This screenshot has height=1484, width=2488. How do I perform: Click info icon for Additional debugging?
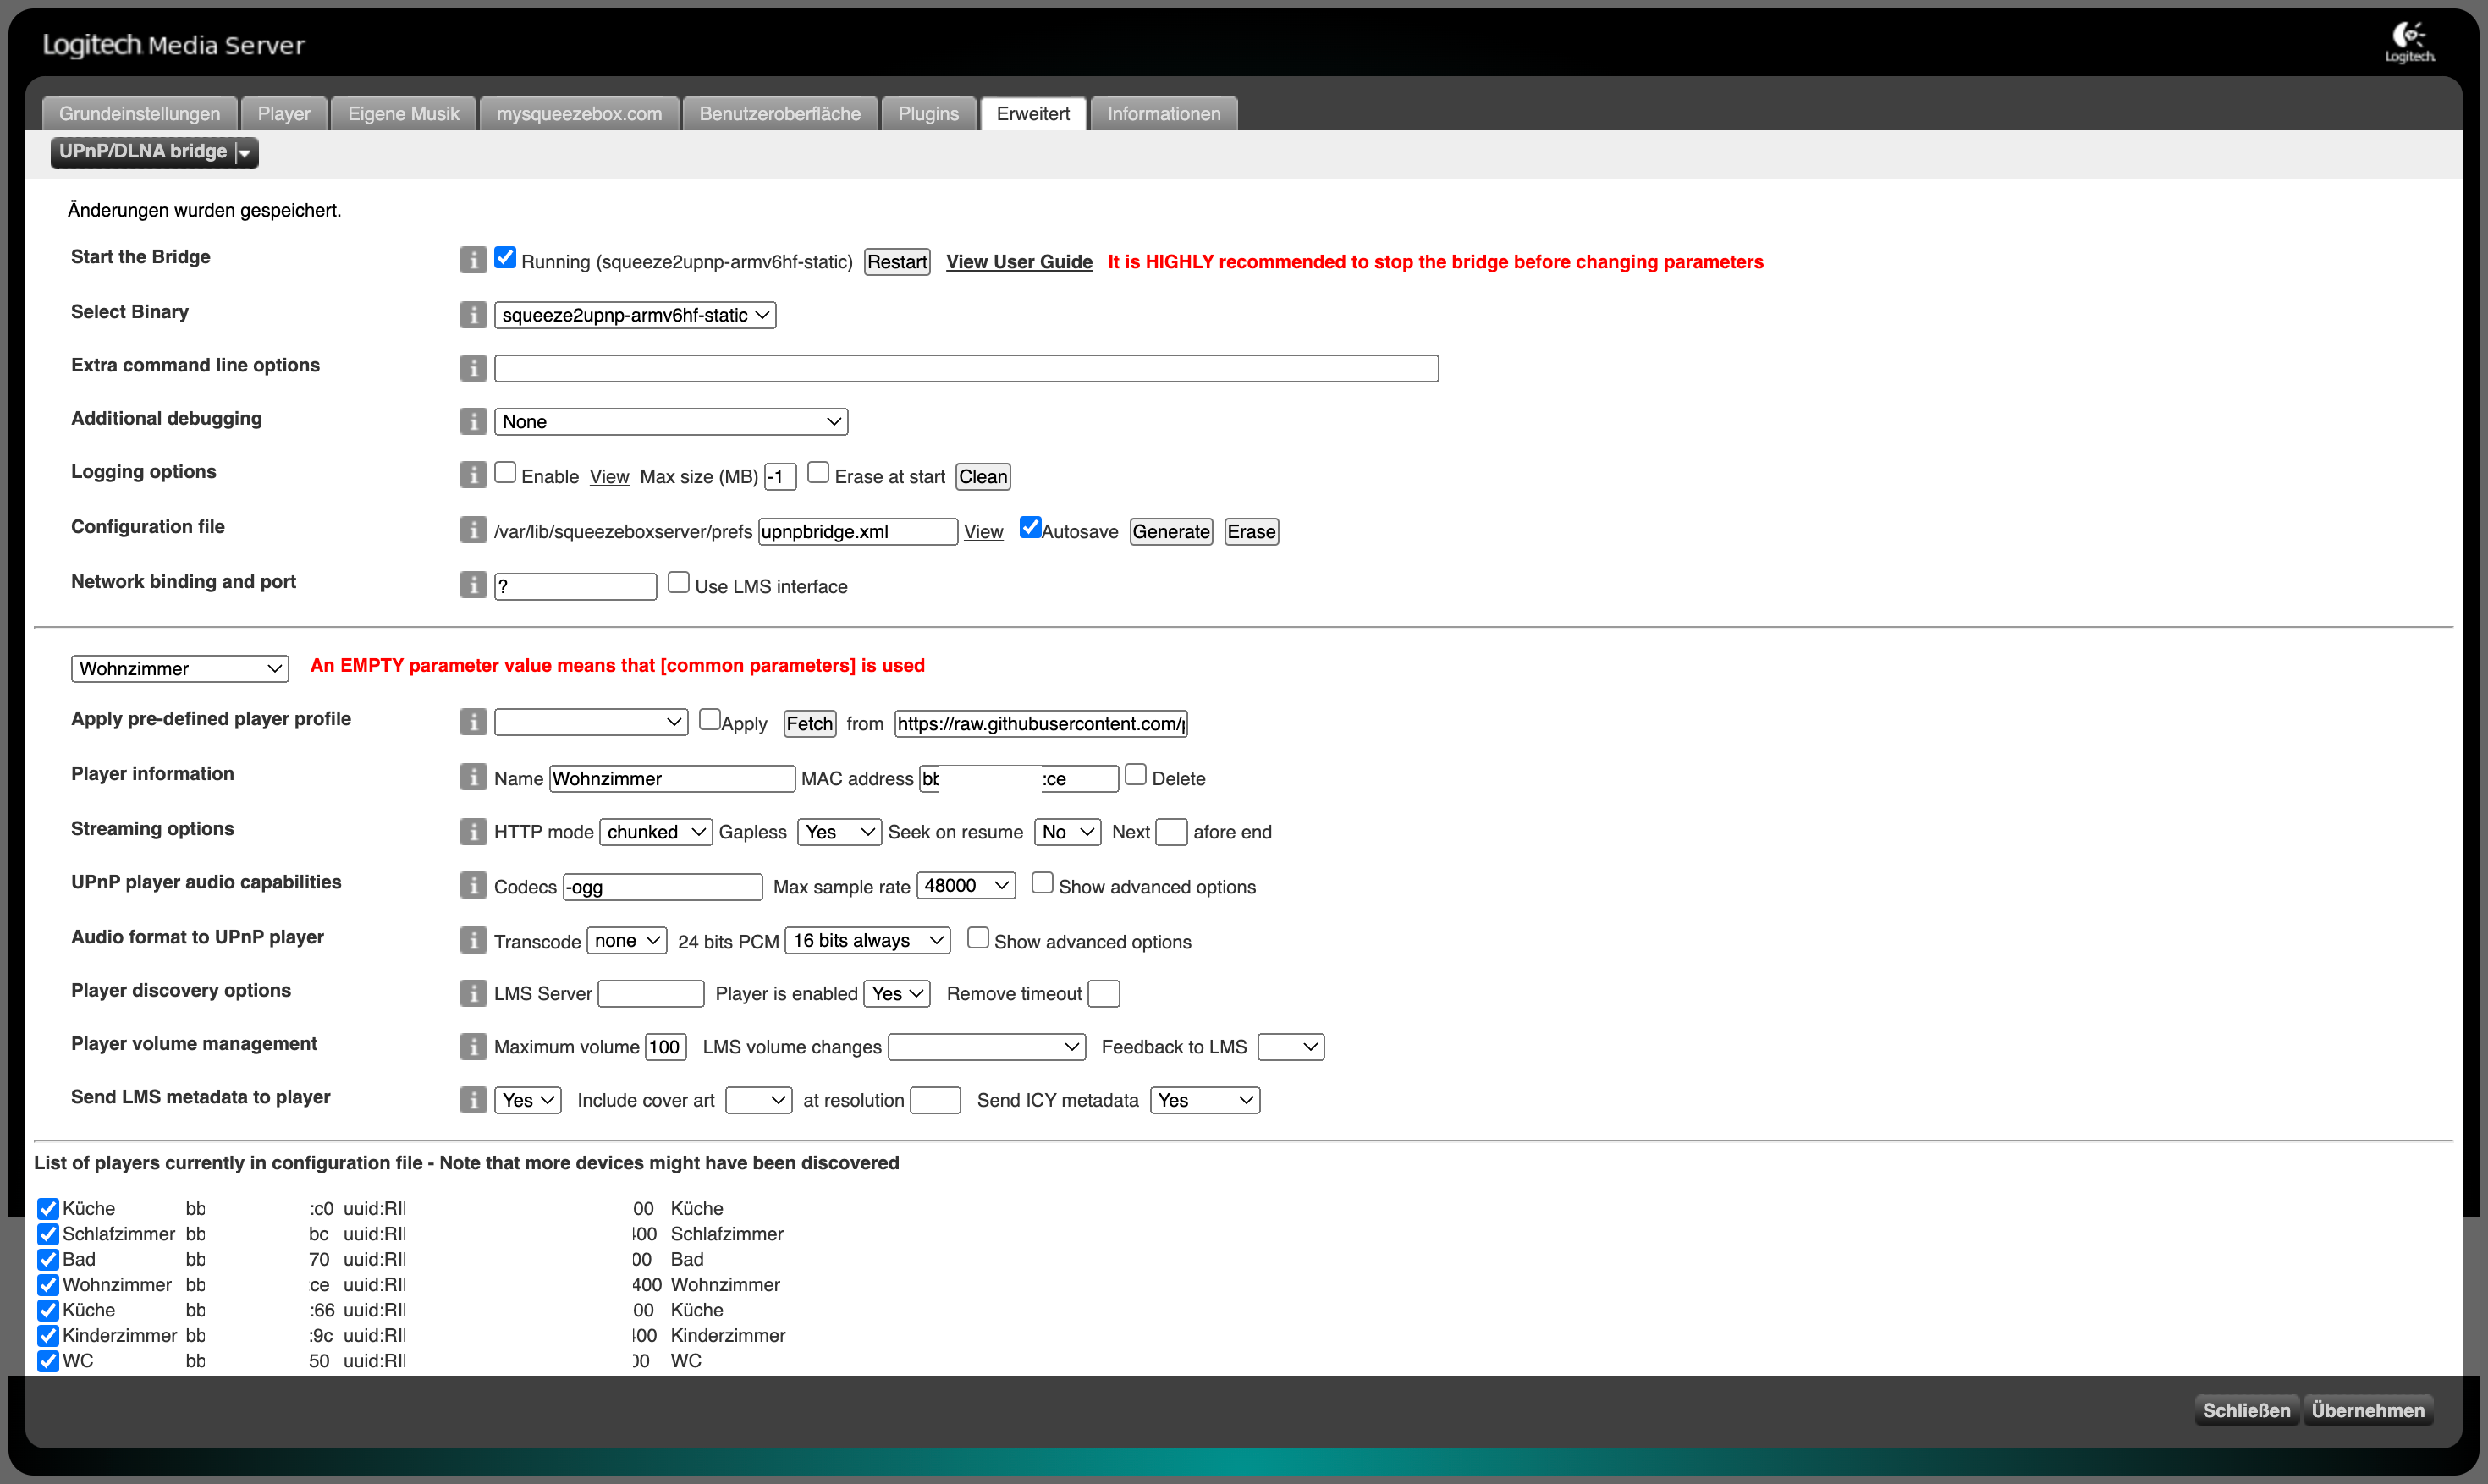473,421
